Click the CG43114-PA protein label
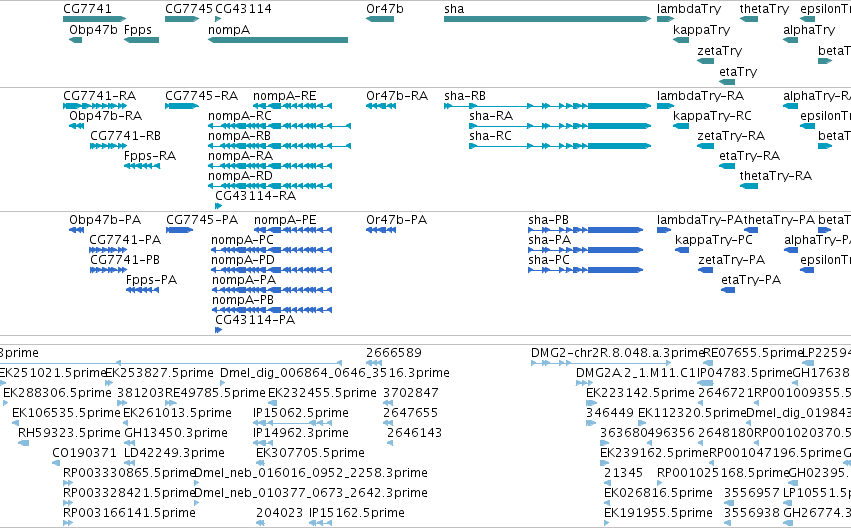 pos(255,320)
